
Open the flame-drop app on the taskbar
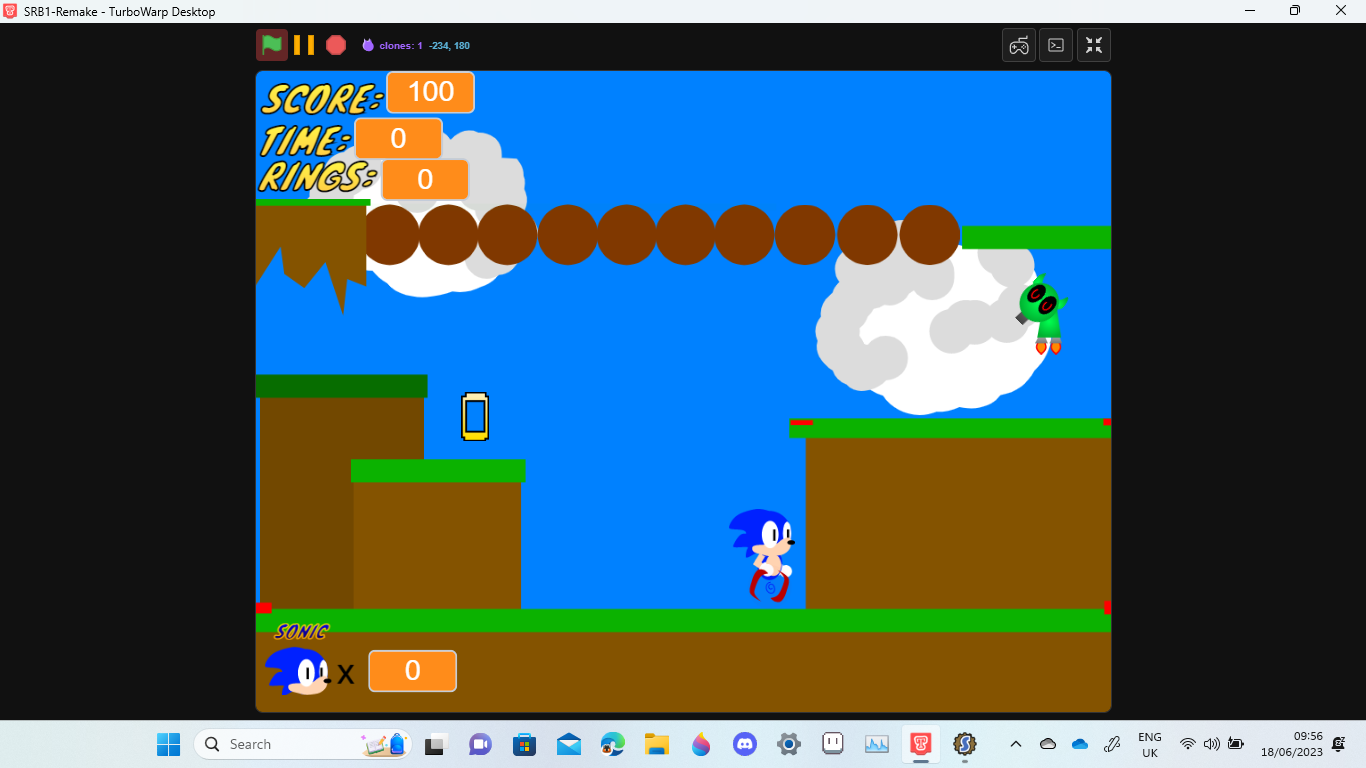tap(701, 744)
